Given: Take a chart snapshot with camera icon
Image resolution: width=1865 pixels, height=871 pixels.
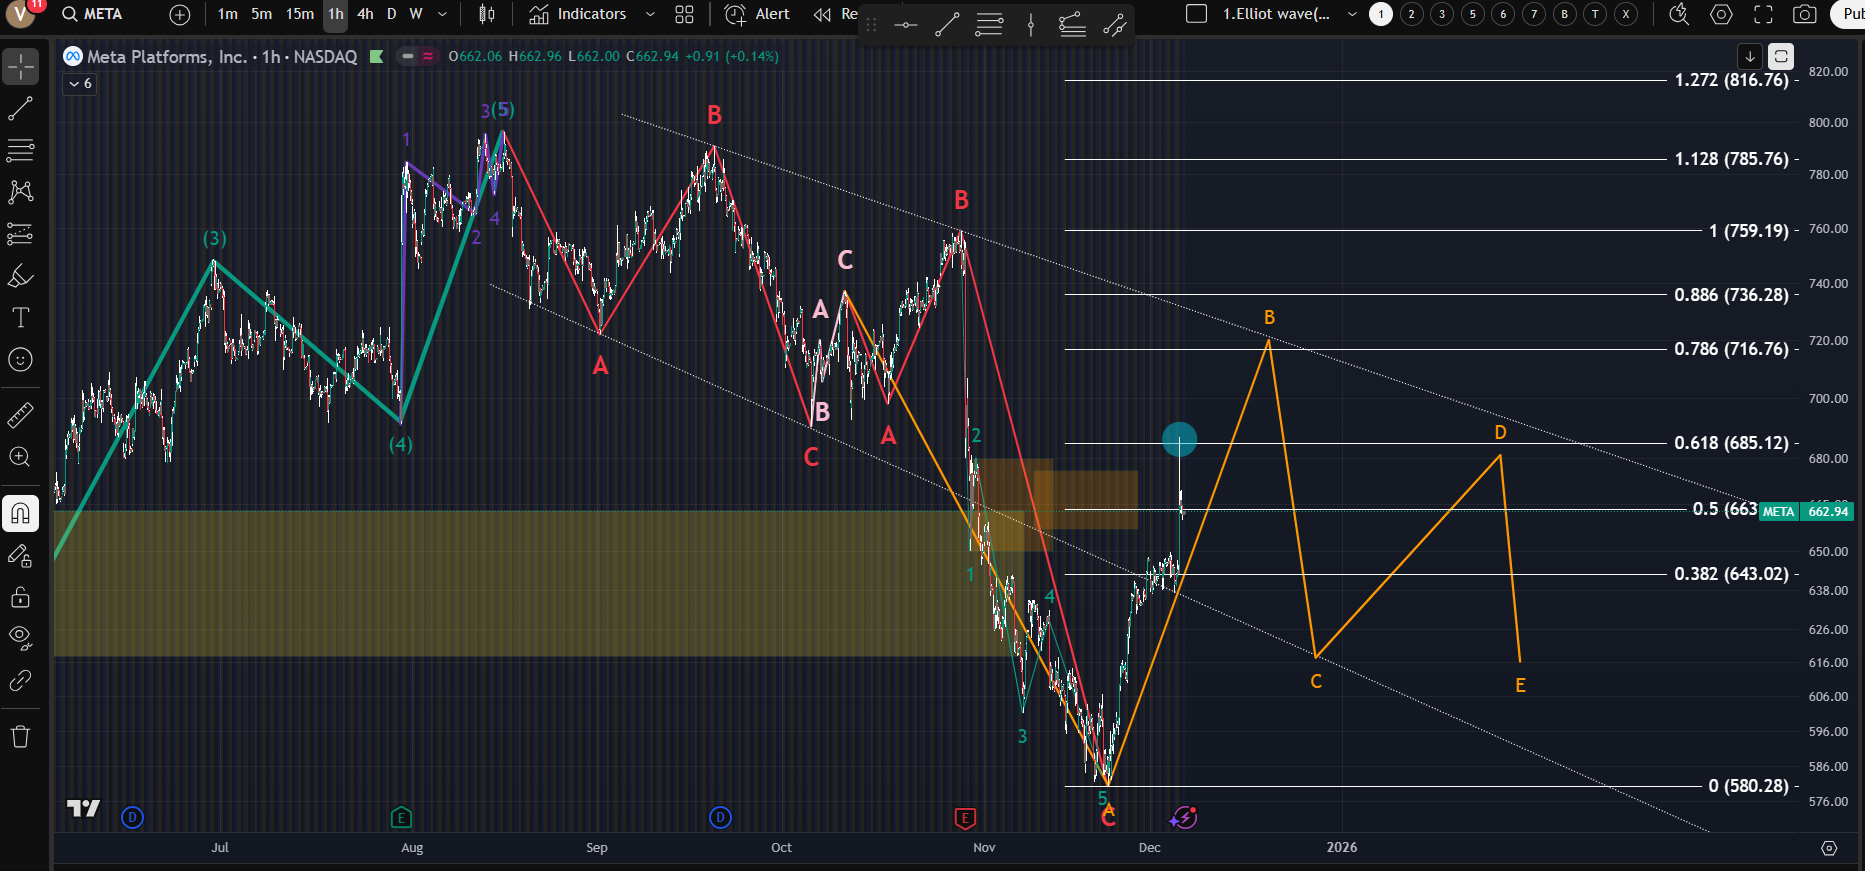Looking at the screenshot, I should (1805, 14).
